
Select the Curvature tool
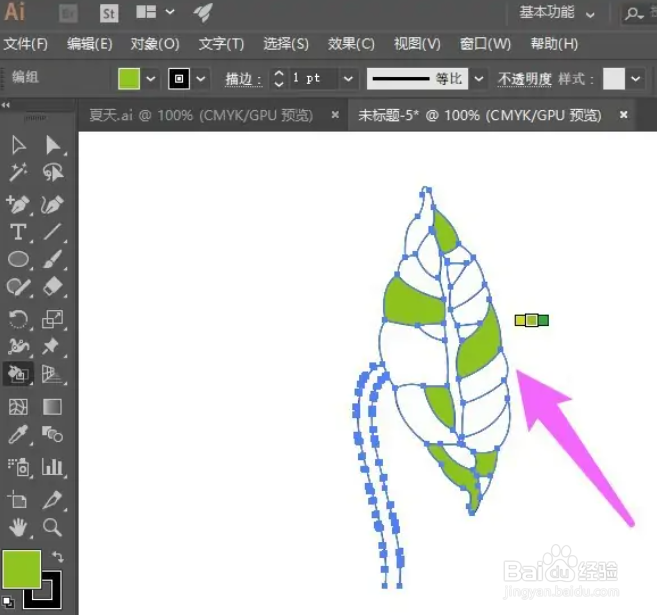coord(52,204)
